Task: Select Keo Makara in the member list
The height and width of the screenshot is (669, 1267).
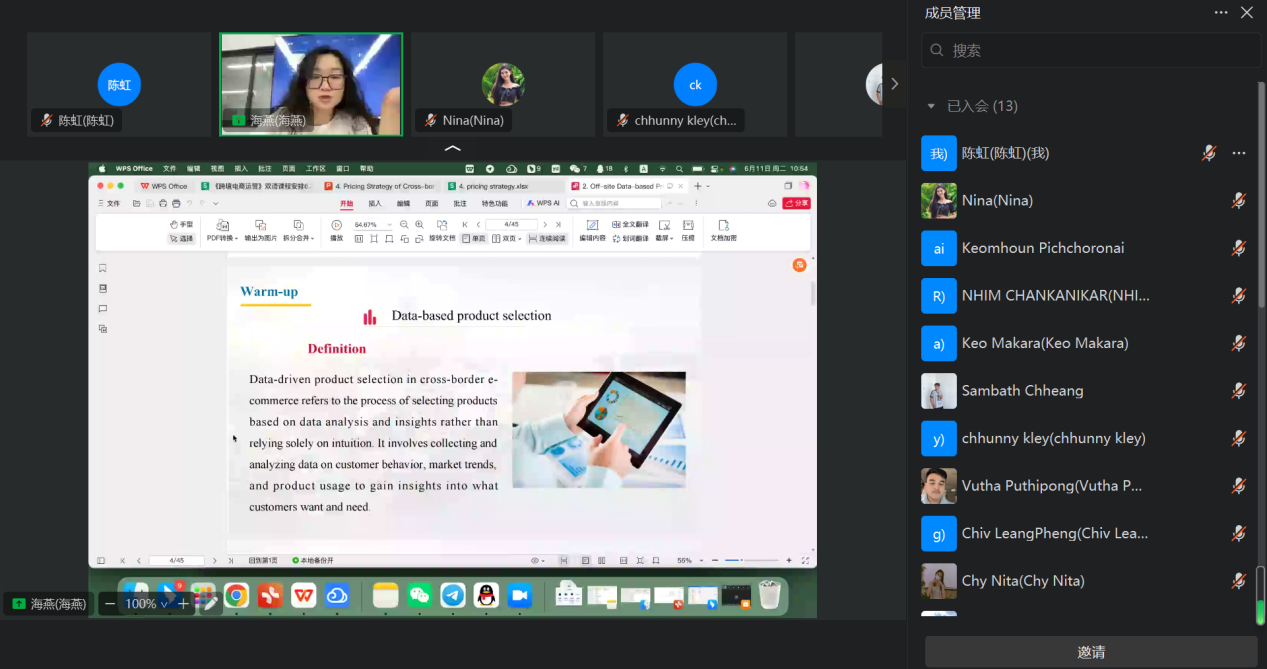Action: (x=1044, y=343)
